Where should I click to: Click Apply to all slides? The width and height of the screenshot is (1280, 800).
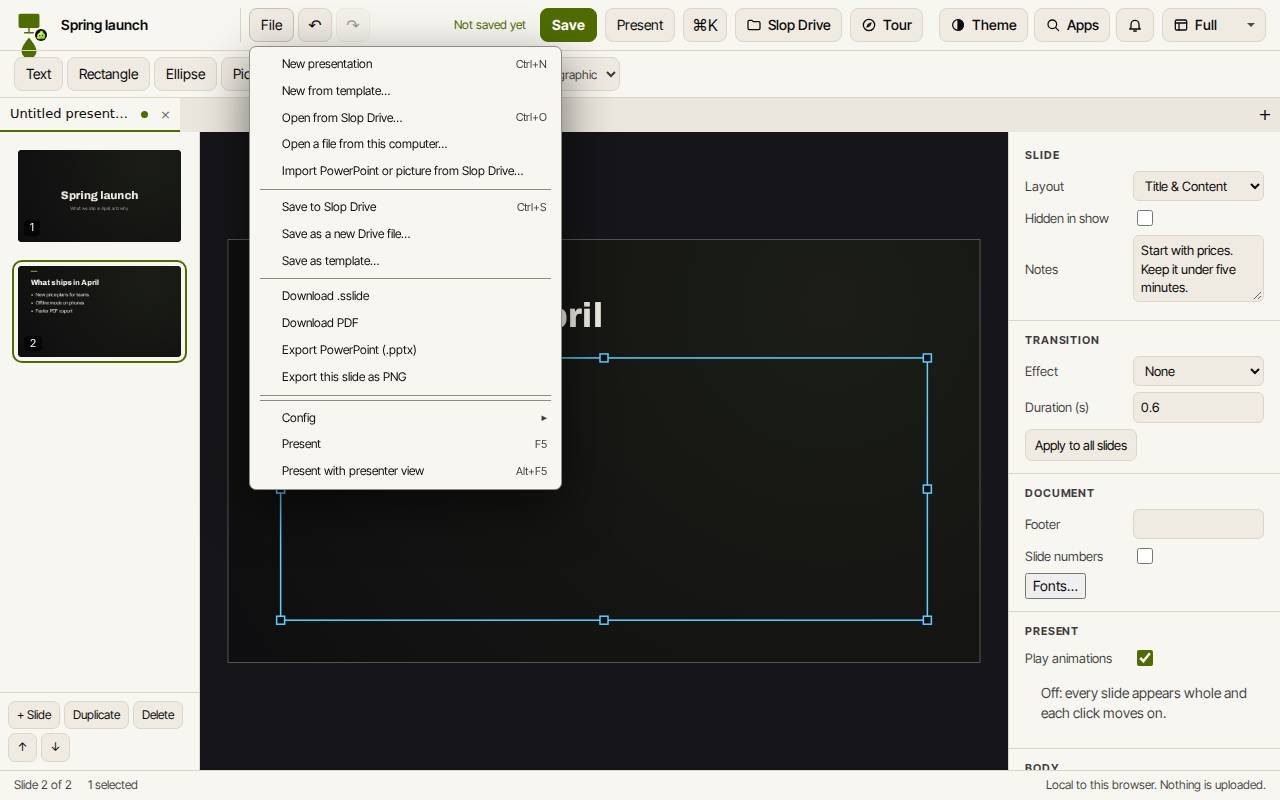click(x=1081, y=445)
